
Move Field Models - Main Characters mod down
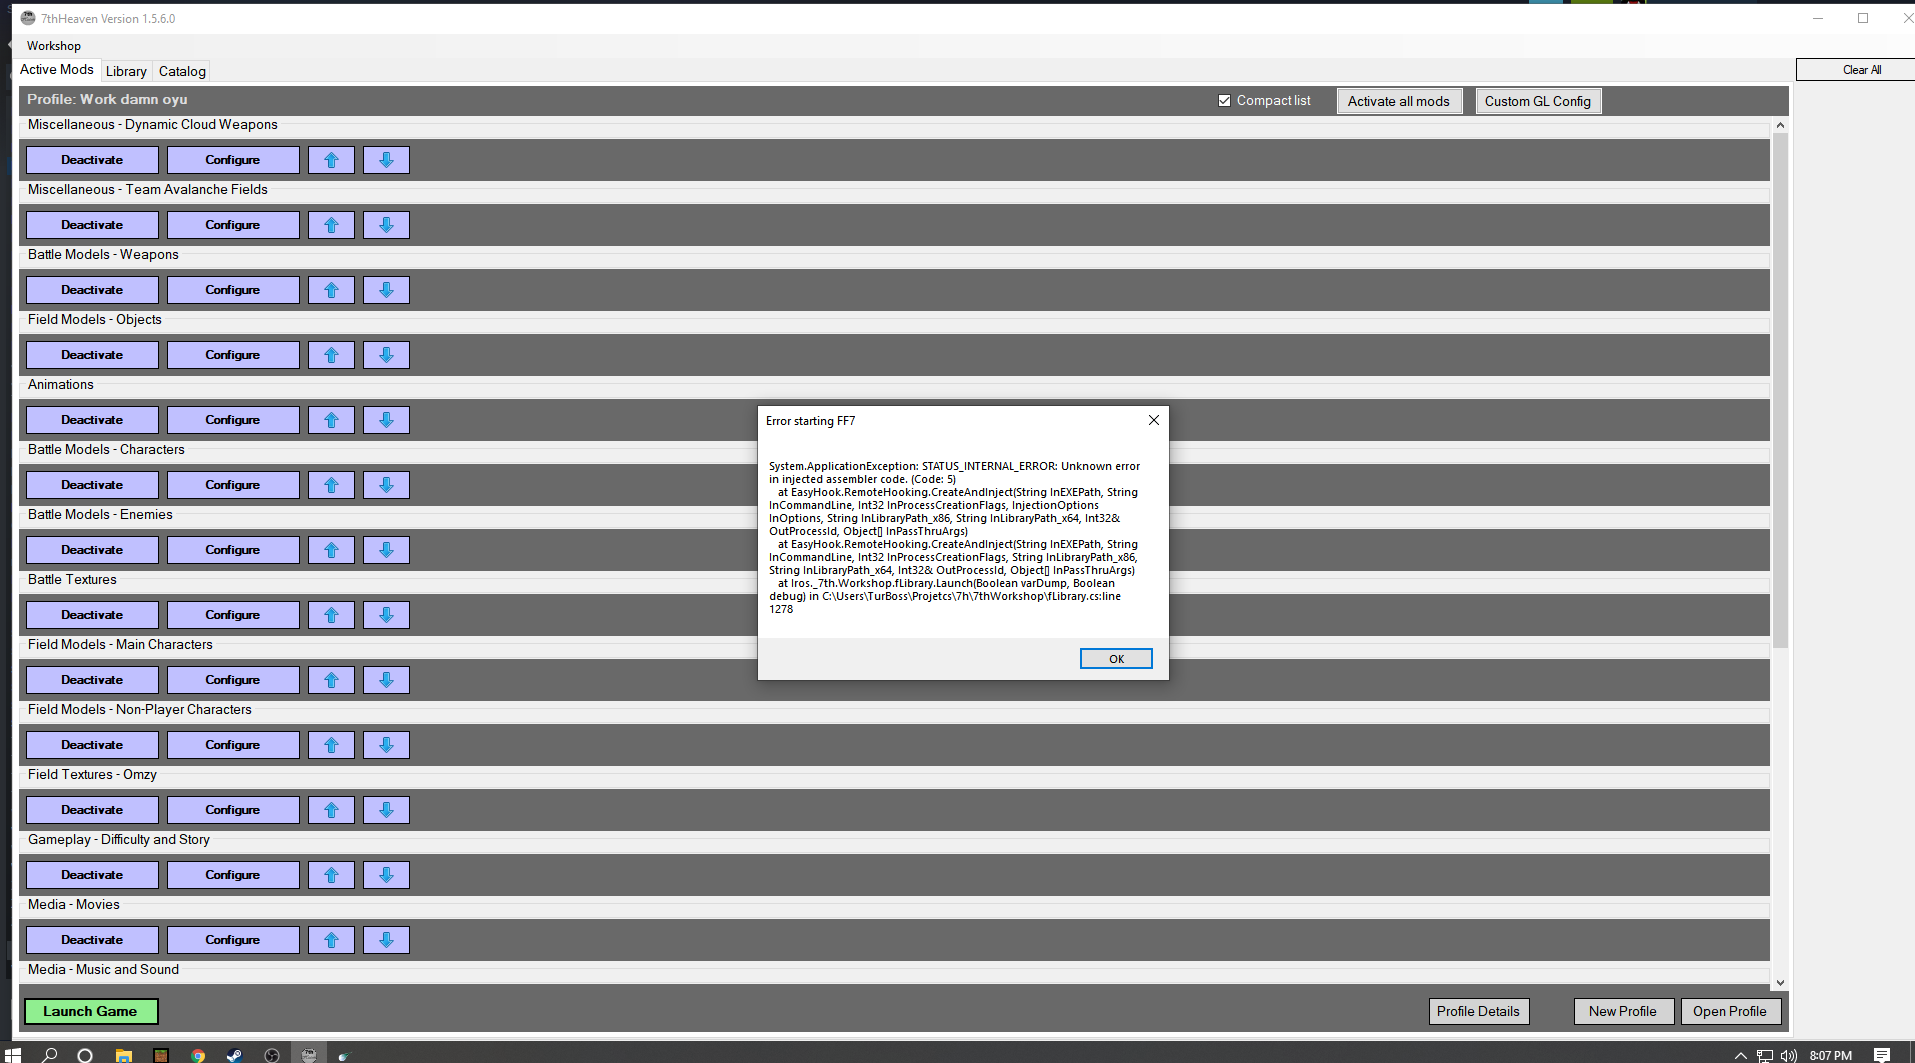point(386,680)
